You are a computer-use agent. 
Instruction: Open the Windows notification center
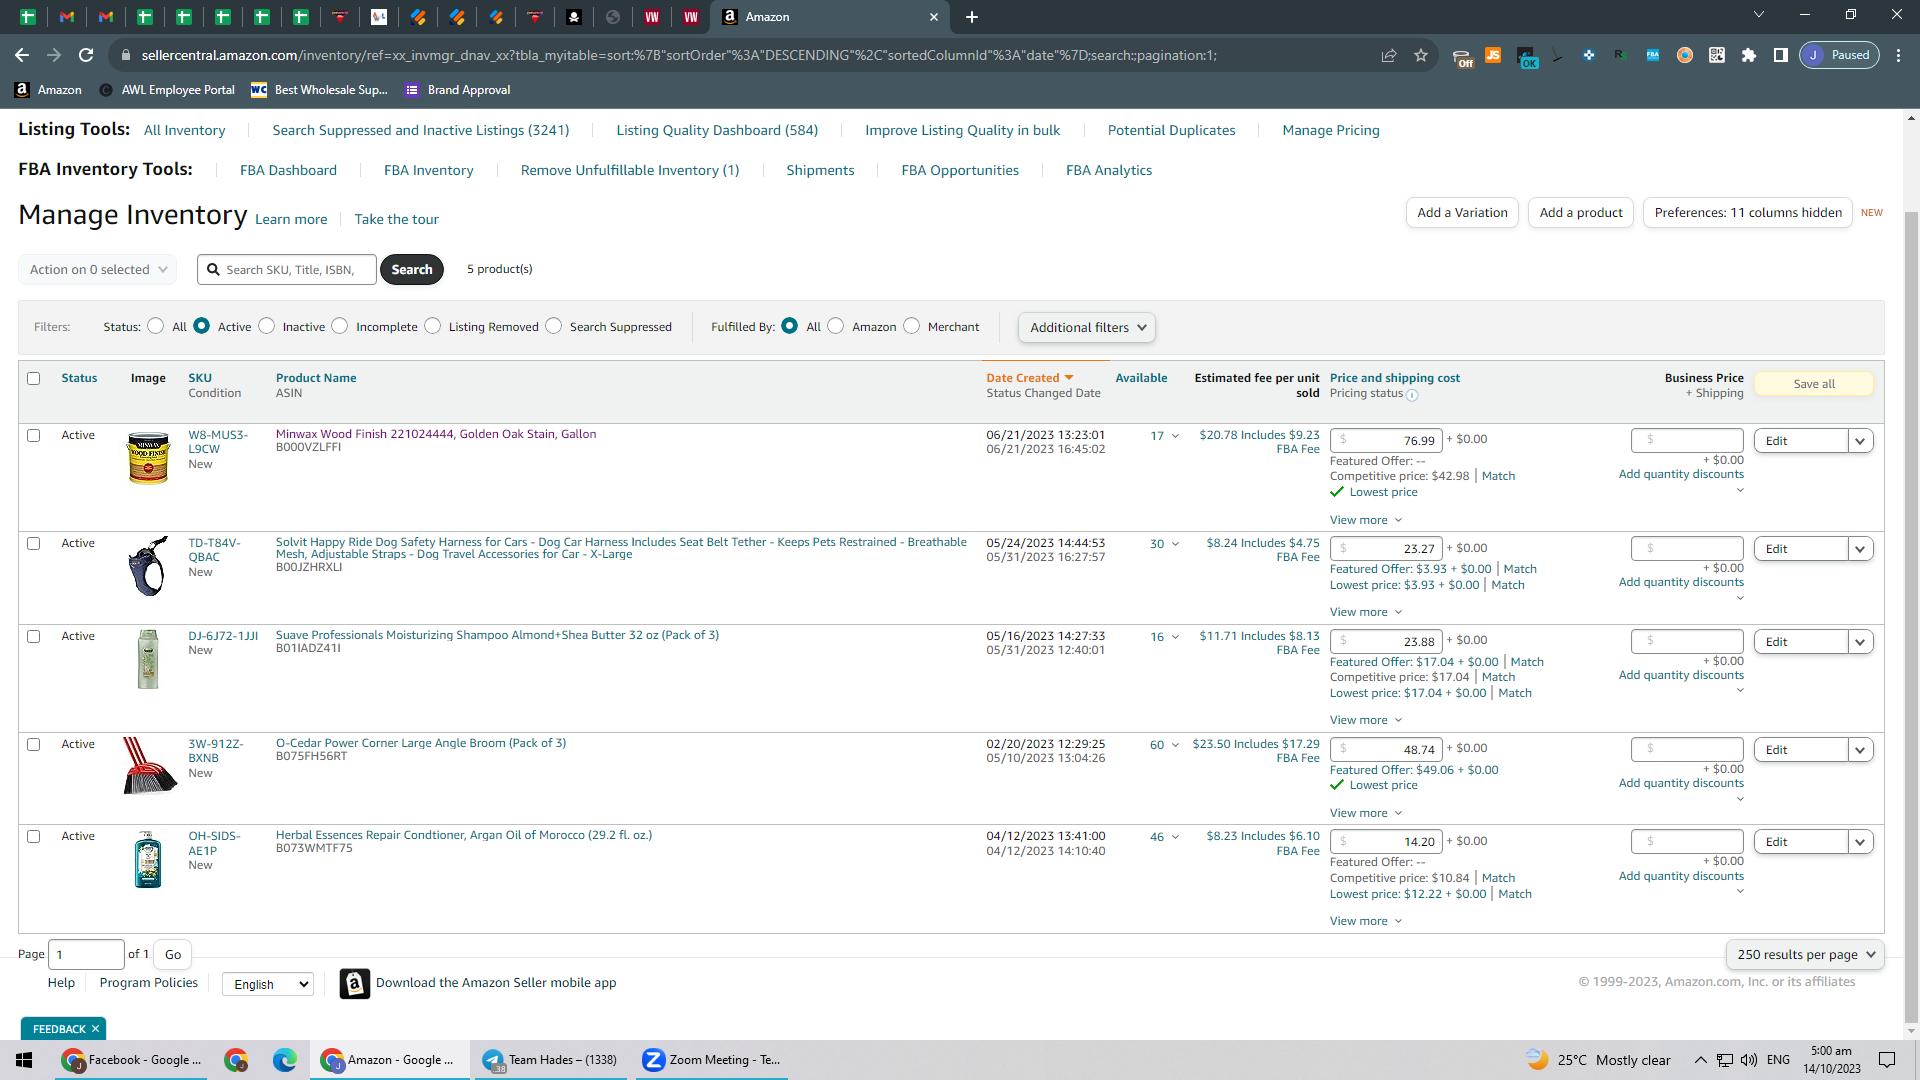(x=1887, y=1060)
